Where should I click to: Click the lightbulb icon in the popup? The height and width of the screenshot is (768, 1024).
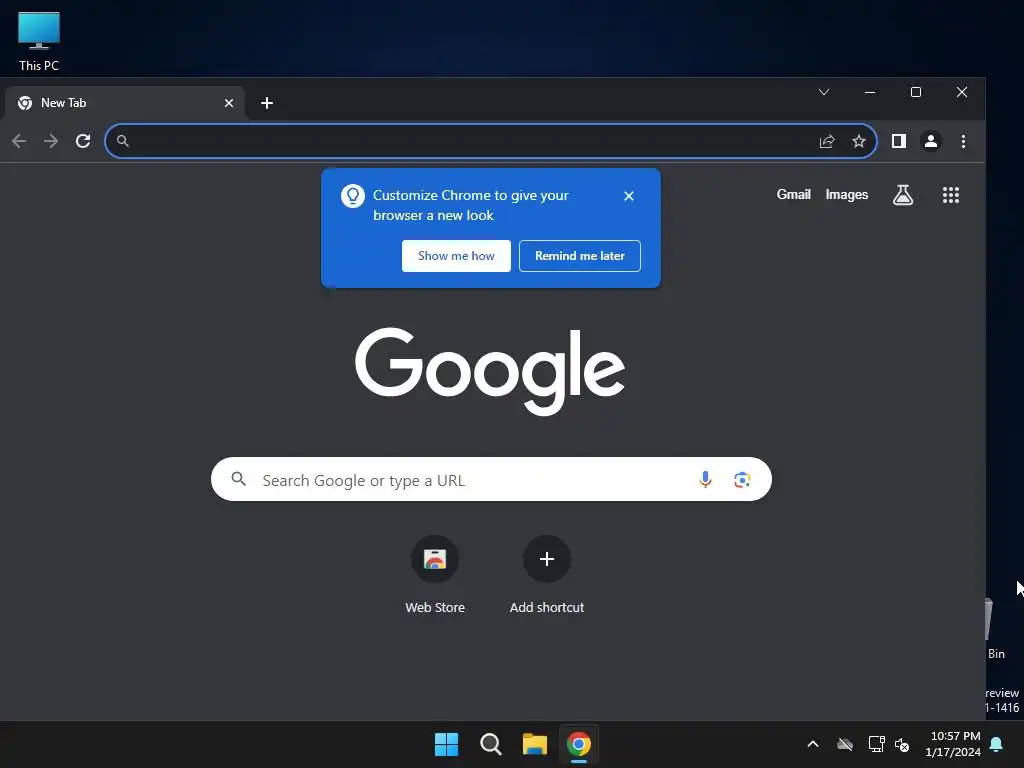[353, 196]
